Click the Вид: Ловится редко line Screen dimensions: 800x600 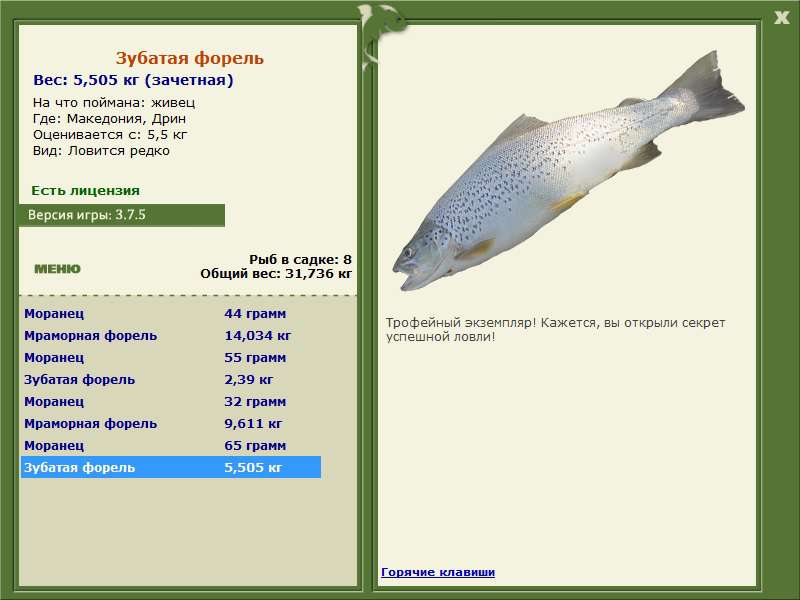point(101,151)
